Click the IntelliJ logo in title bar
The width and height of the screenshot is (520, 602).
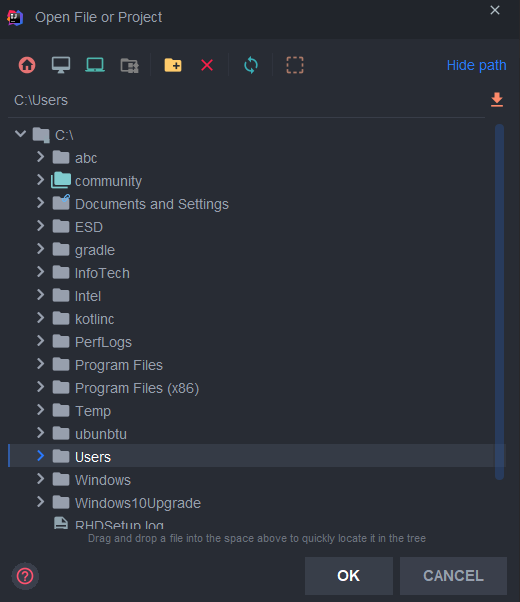tap(15, 17)
